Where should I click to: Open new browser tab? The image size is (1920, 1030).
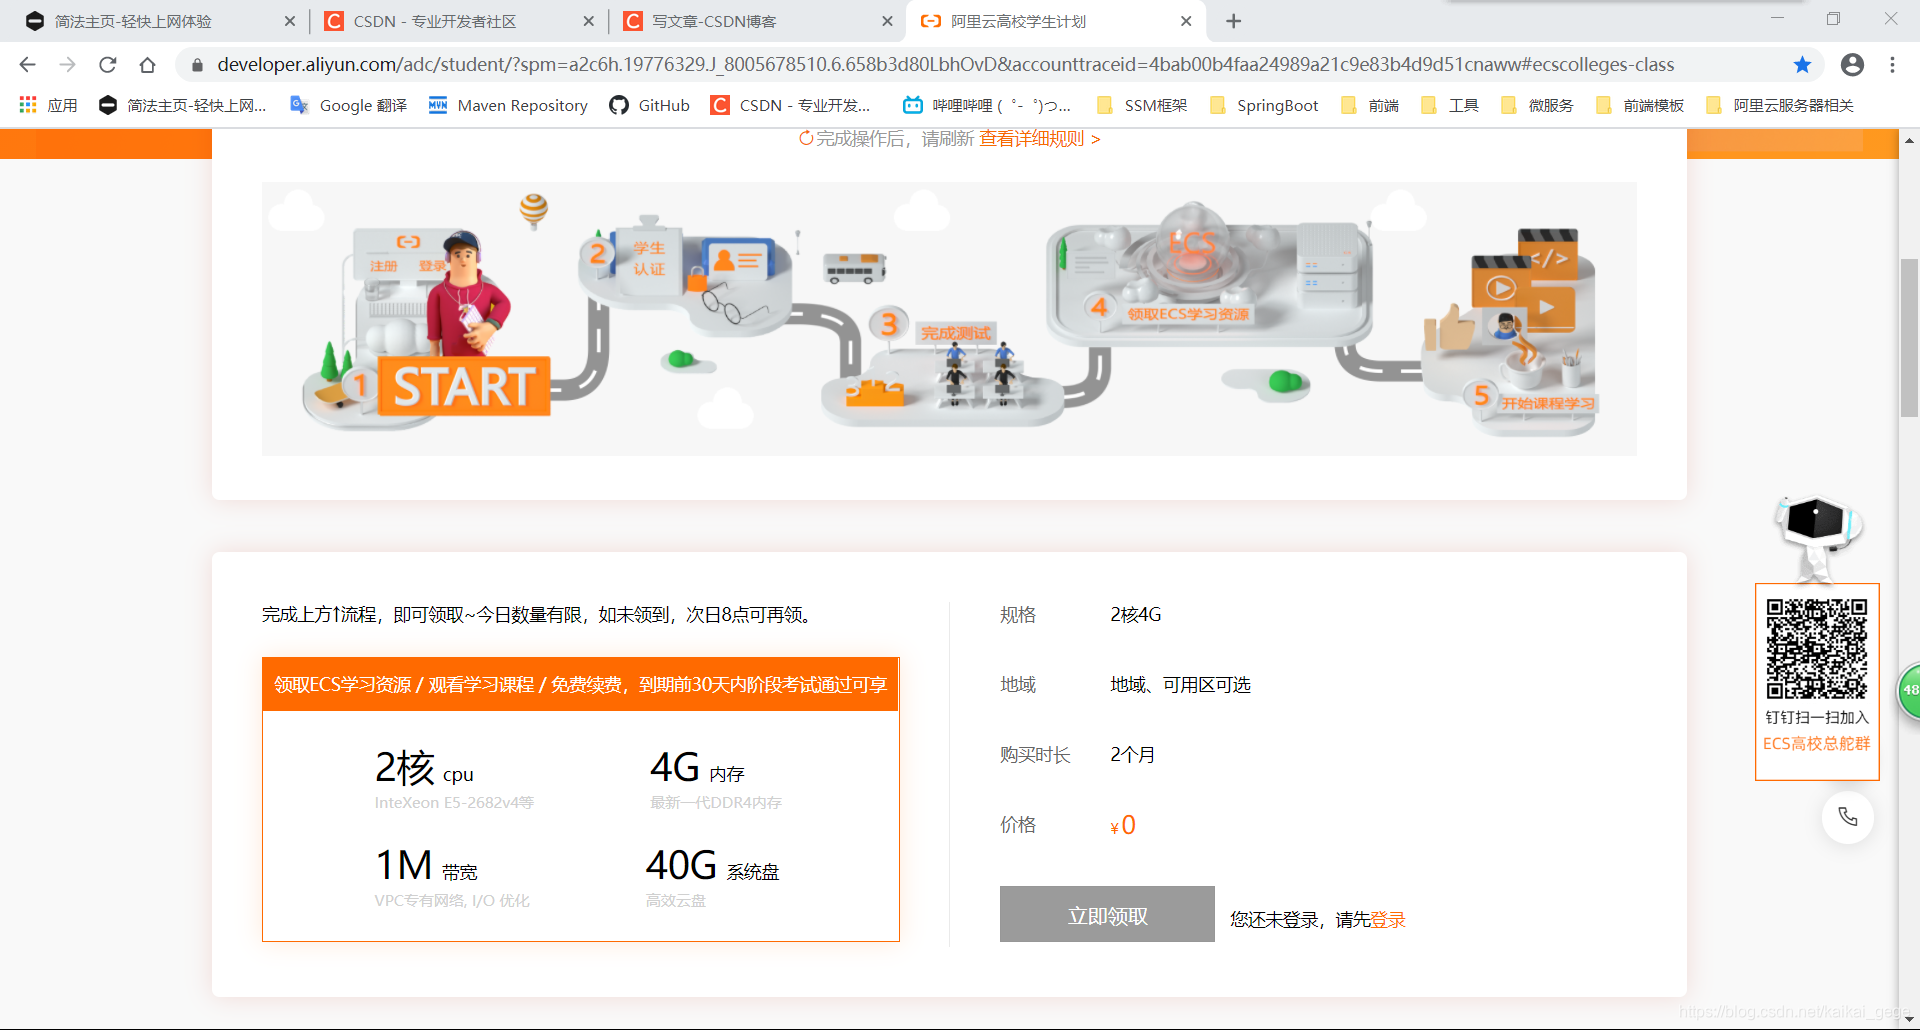(1233, 21)
